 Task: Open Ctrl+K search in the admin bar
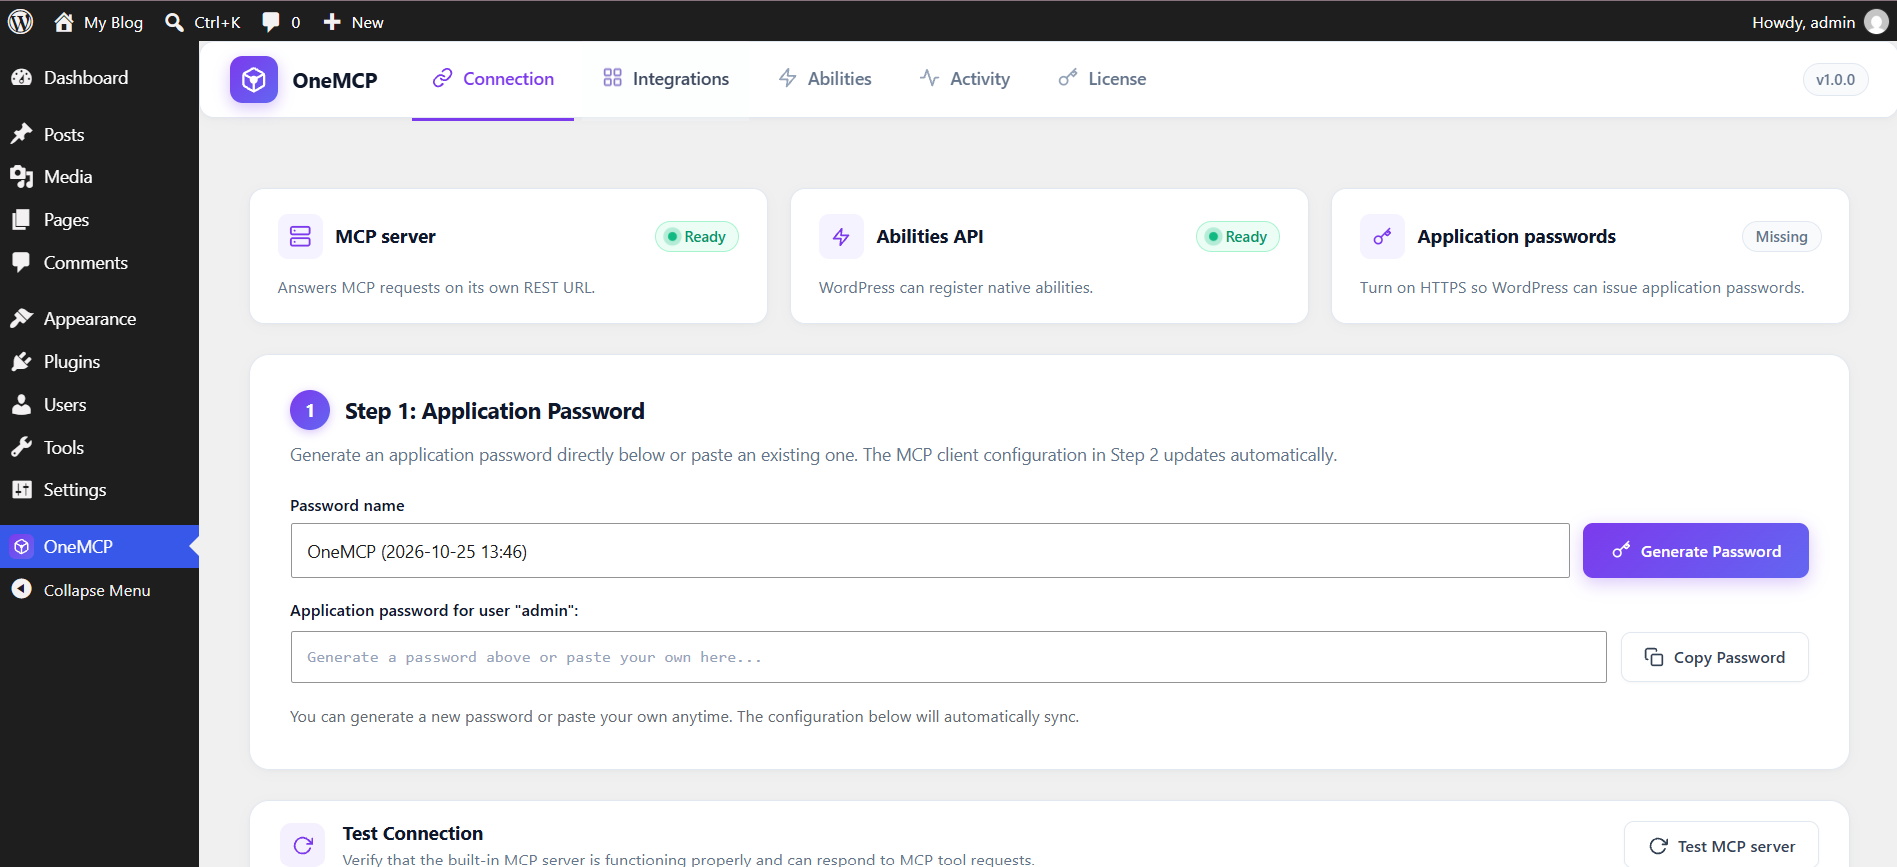203,22
